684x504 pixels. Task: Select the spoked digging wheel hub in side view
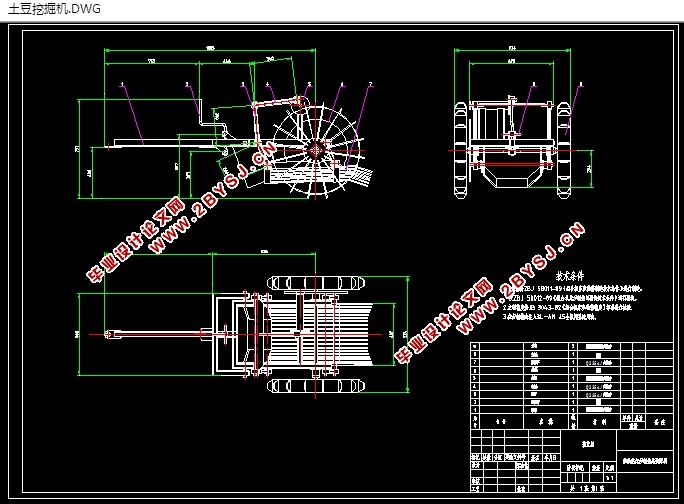point(315,151)
